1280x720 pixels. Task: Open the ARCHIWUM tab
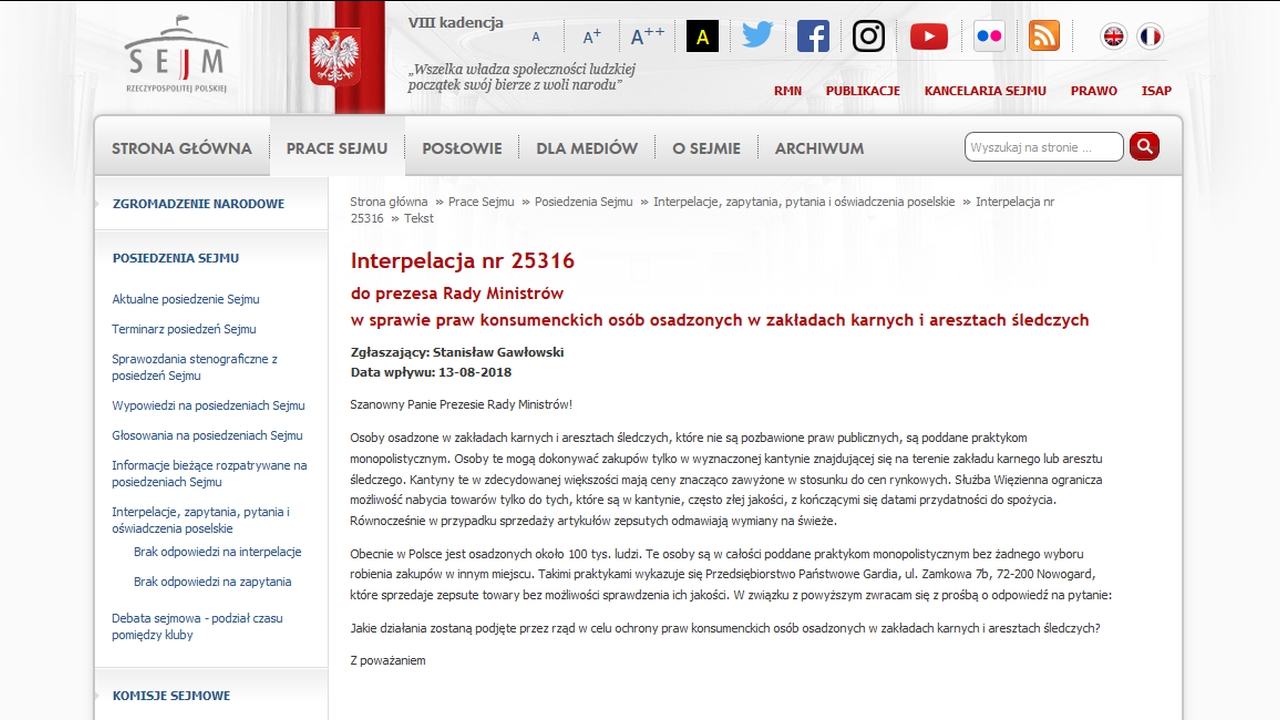point(819,148)
